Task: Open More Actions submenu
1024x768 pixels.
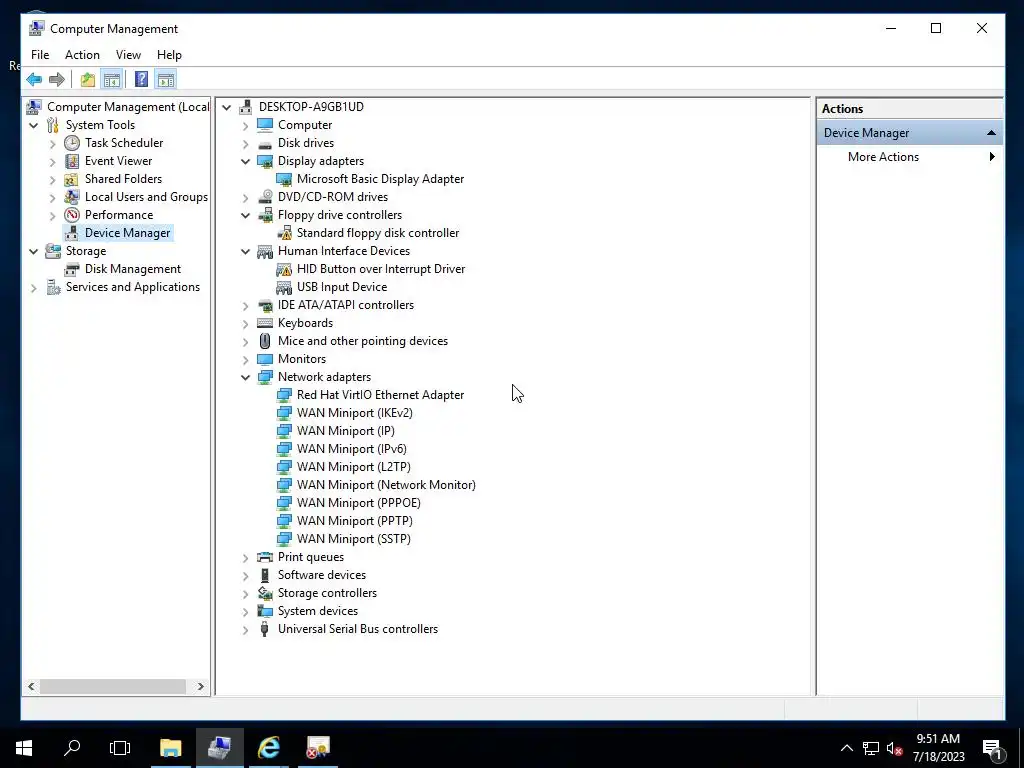Action: click(x=910, y=157)
